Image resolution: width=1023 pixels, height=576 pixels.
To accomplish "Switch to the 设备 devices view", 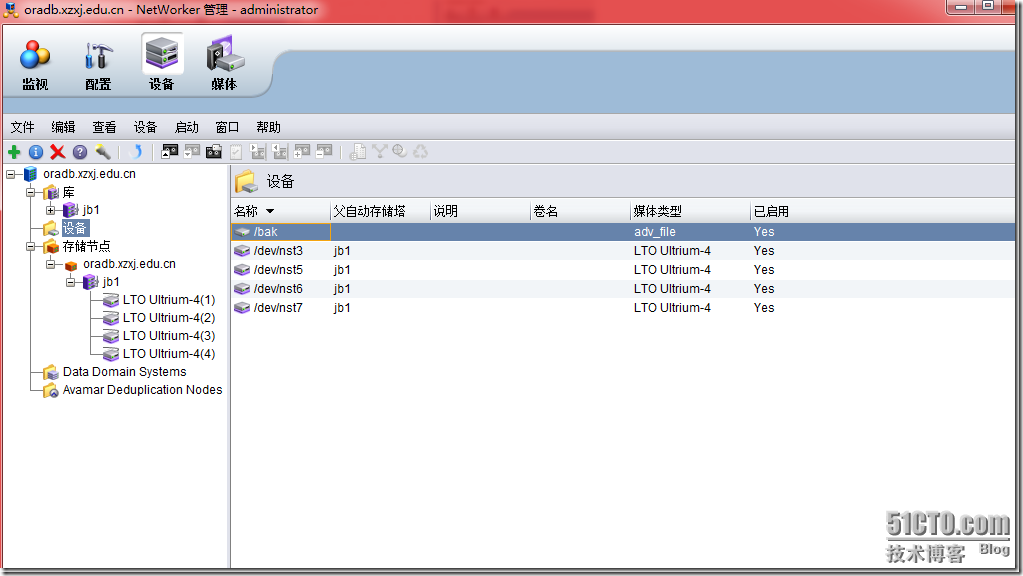I will [162, 65].
